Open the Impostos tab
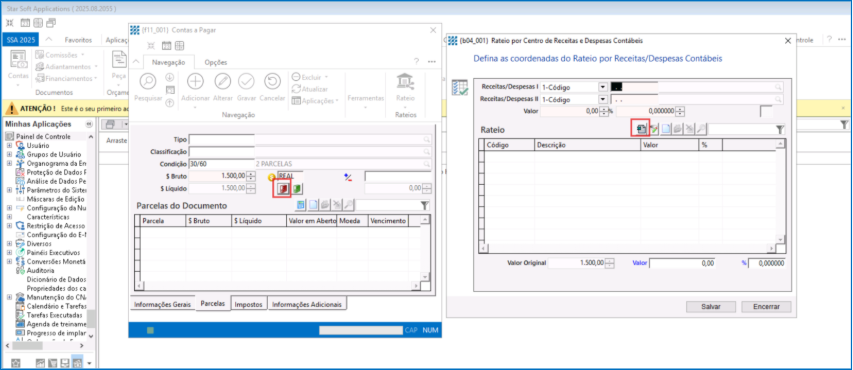 (x=249, y=304)
